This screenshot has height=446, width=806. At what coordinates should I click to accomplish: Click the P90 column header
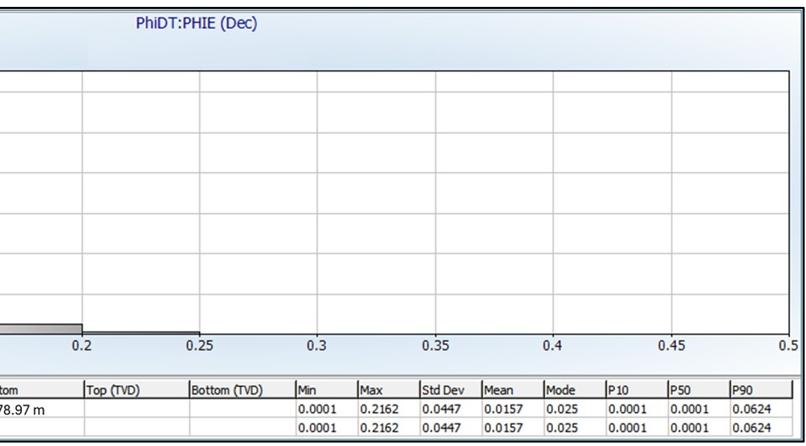tap(761, 390)
